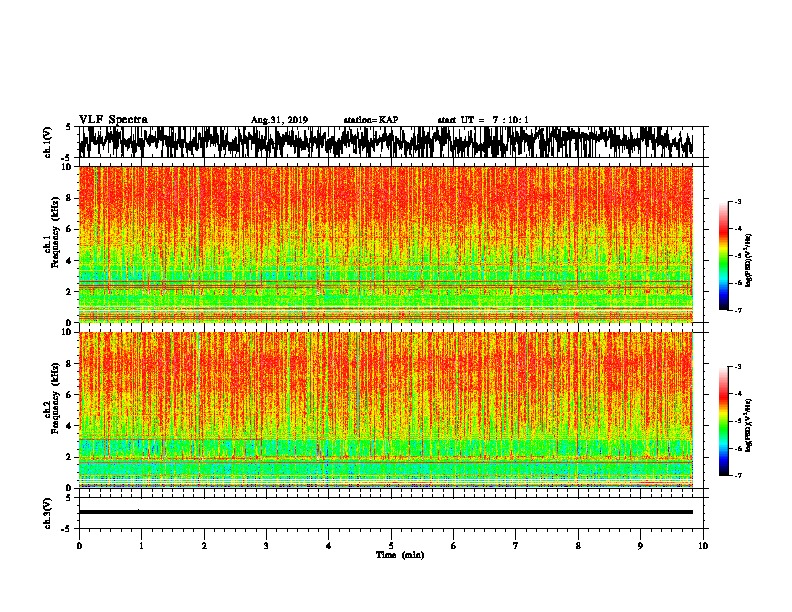Screen dimensions: 792x612
Task: Click the "-3" label on ch.1 colorbar
Action: click(737, 202)
